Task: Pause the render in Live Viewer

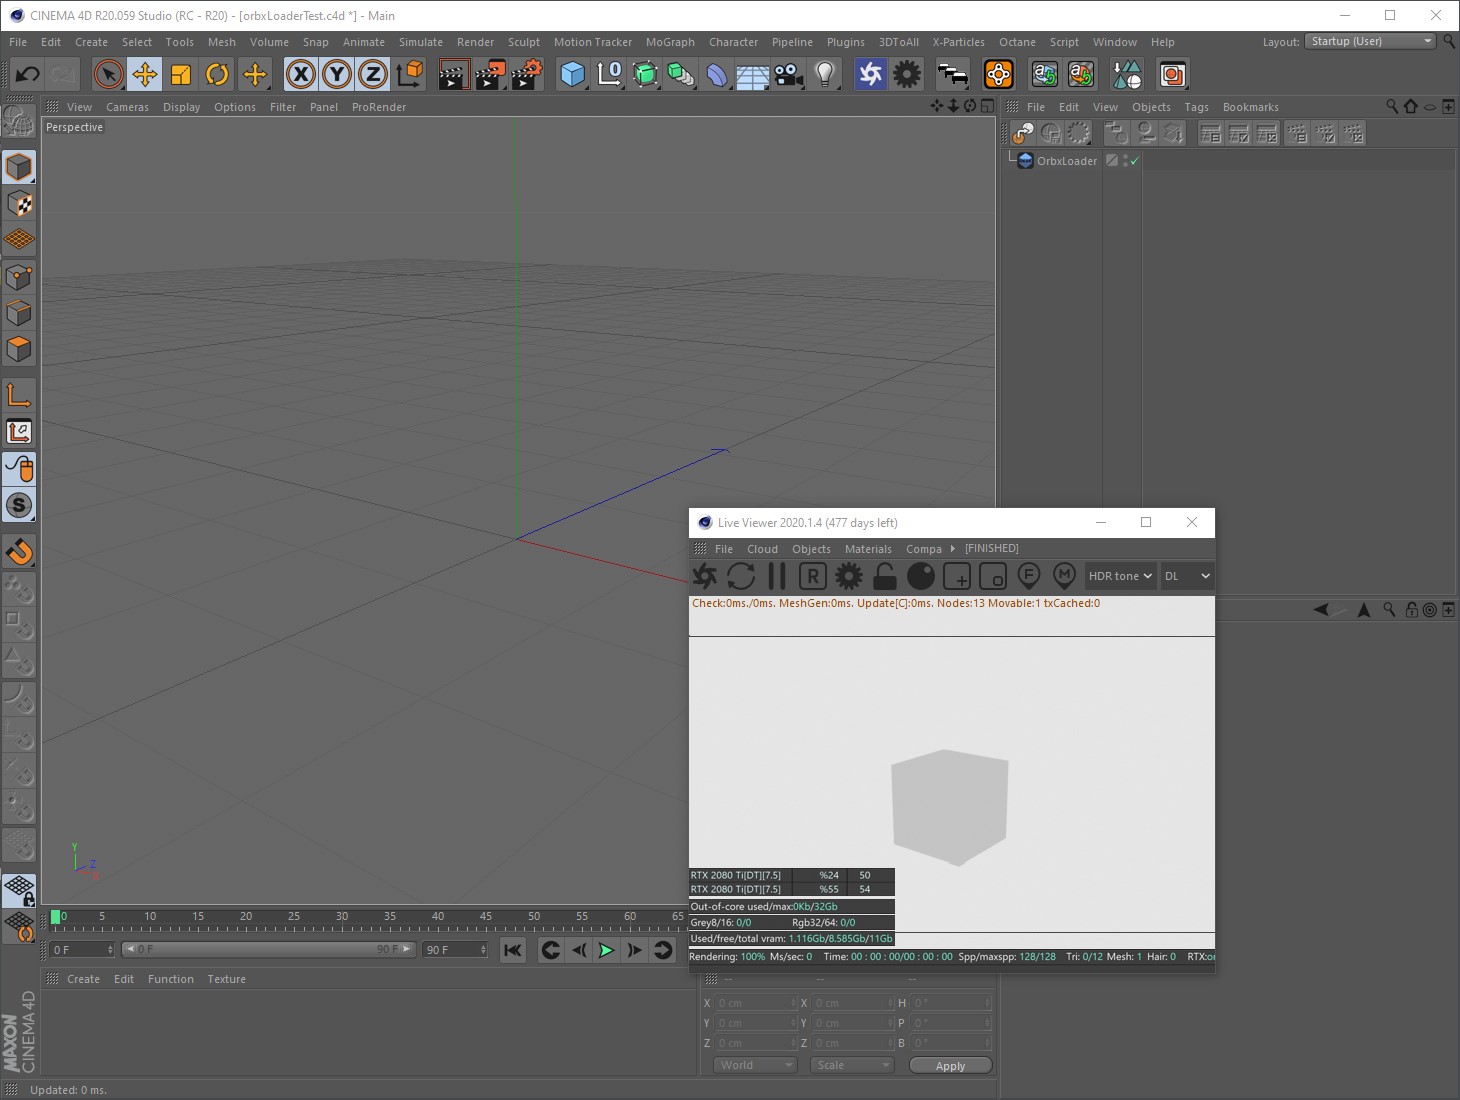Action: pyautogui.click(x=777, y=576)
